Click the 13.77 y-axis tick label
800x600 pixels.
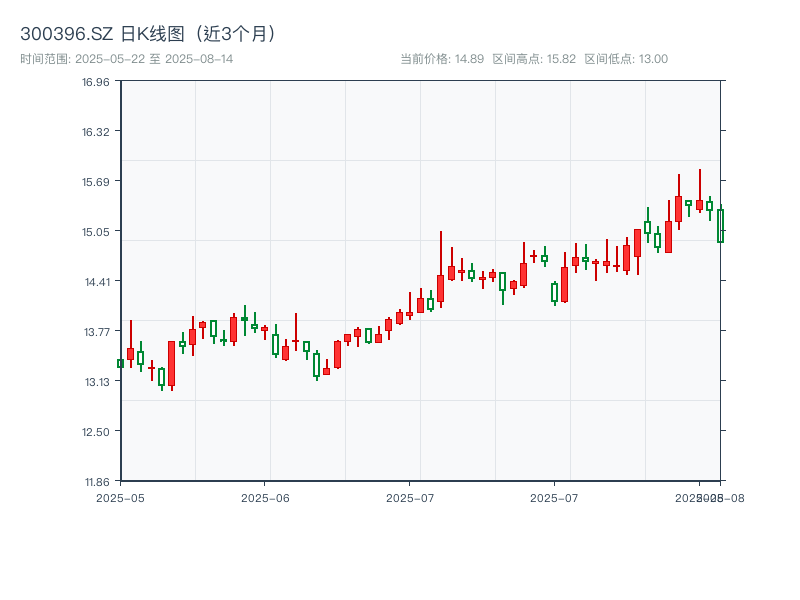(95, 332)
